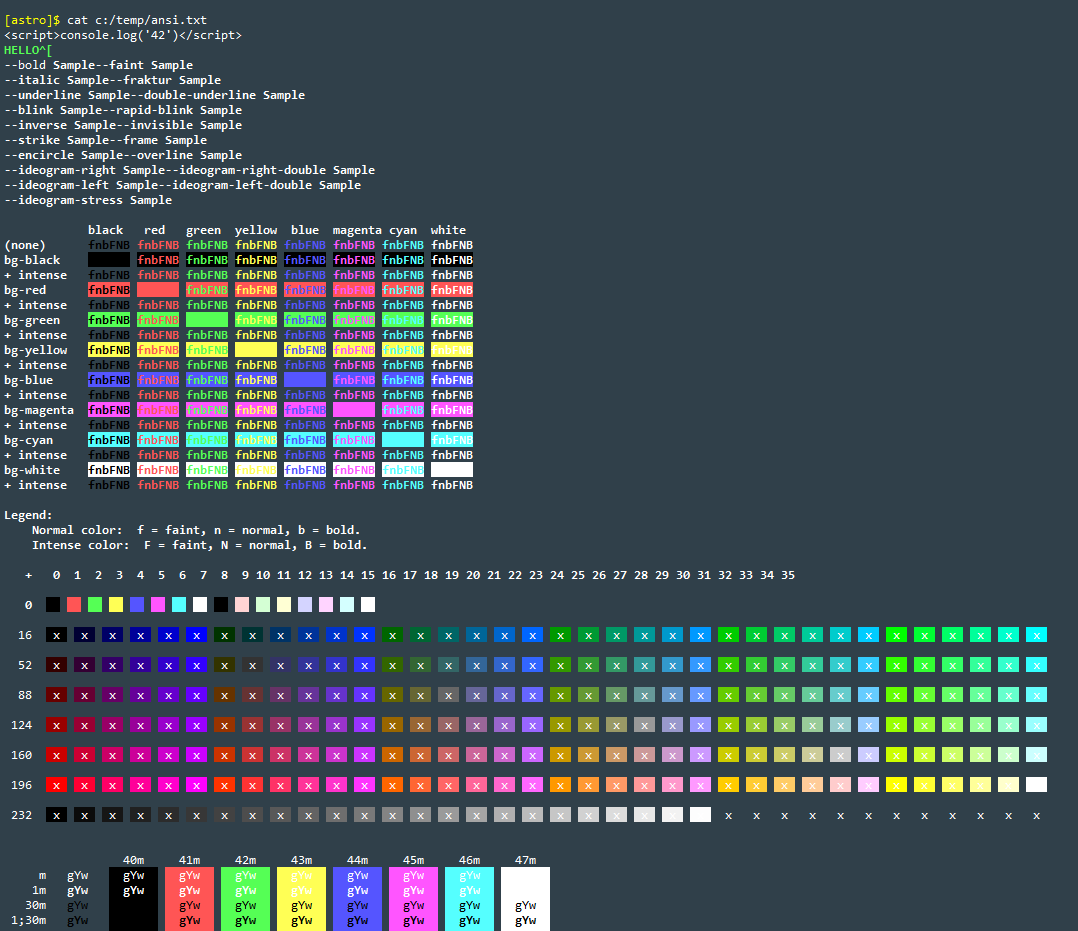Click the "yellow" column header
The height and width of the screenshot is (931, 1078).
click(256, 230)
